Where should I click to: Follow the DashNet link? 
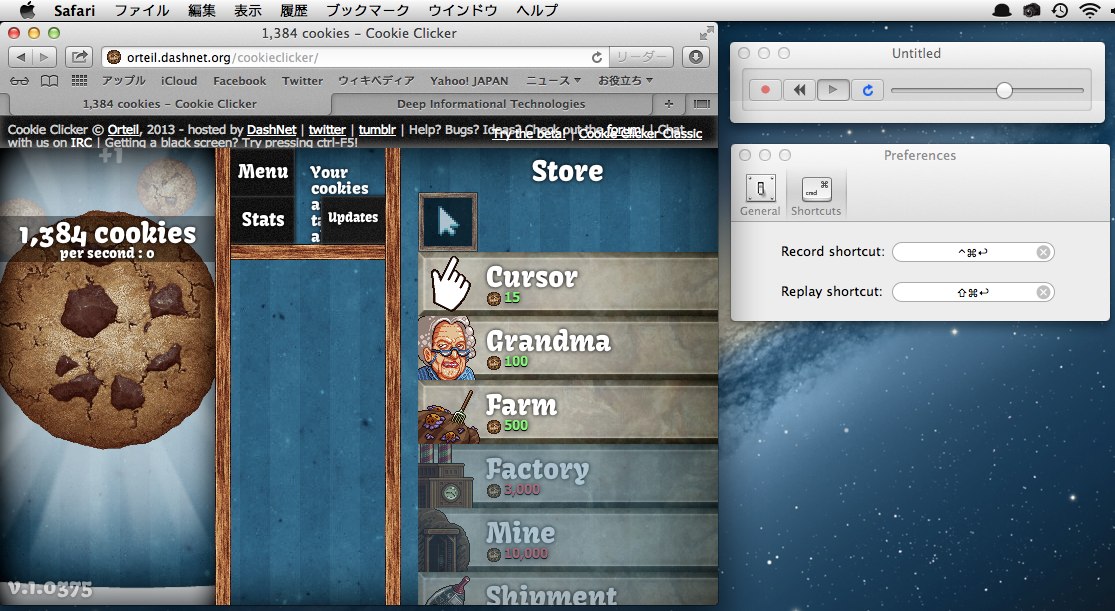click(x=272, y=129)
